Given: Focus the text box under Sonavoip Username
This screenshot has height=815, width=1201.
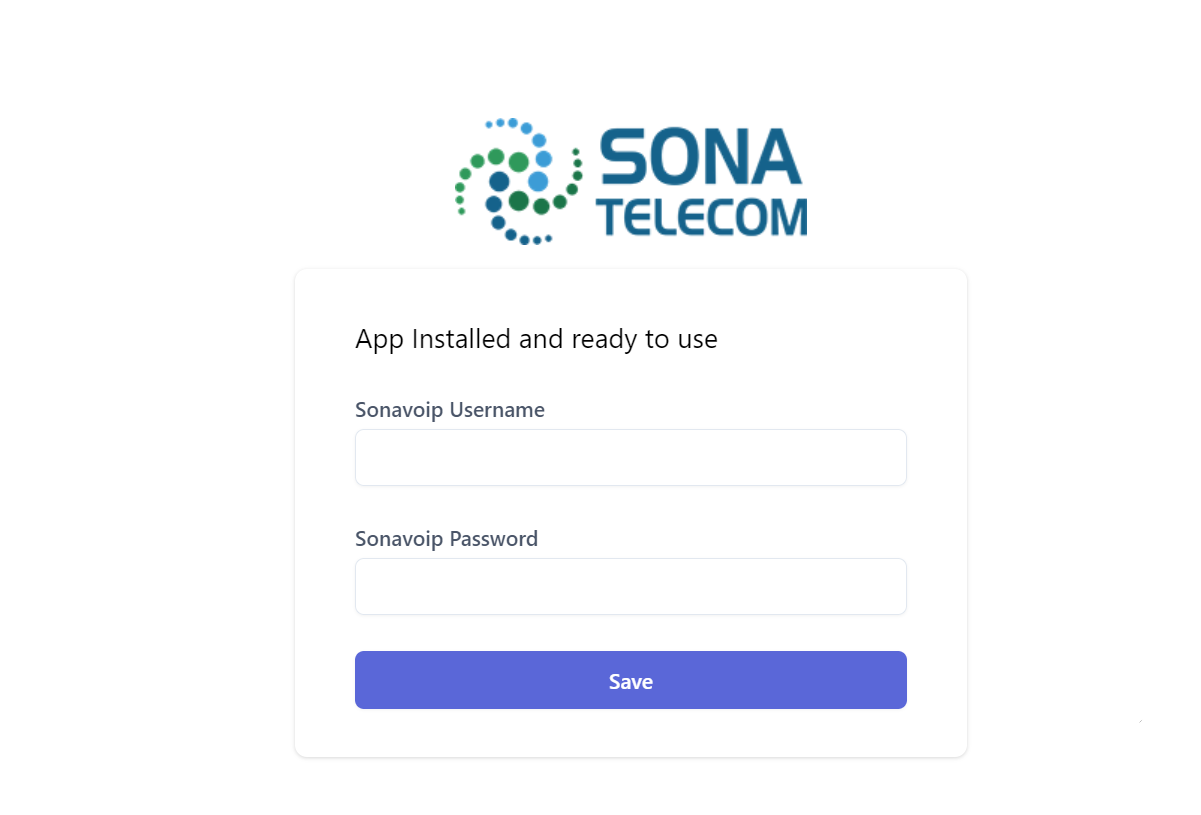Looking at the screenshot, I should pyautogui.click(x=630, y=458).
